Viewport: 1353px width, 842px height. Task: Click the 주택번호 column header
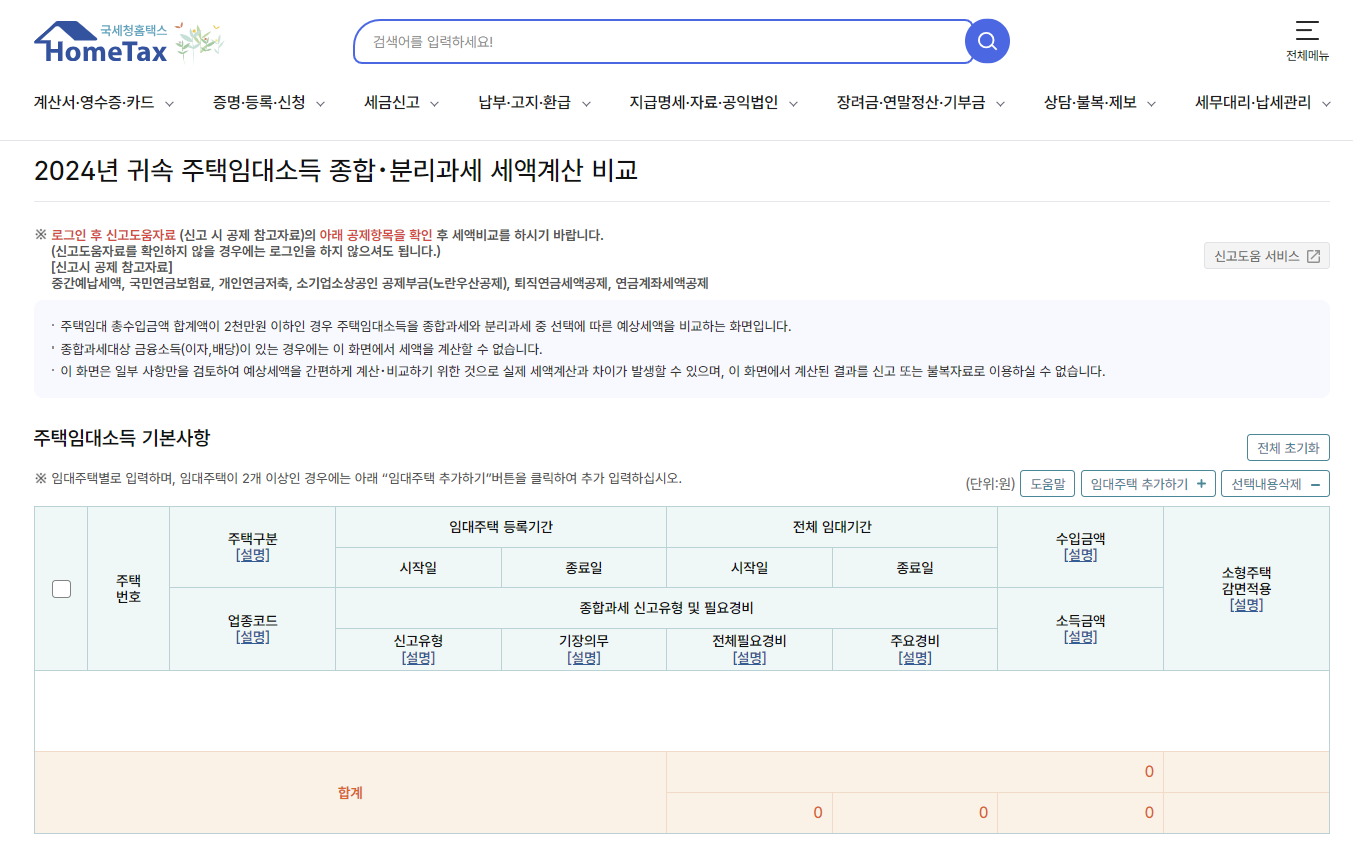128,589
